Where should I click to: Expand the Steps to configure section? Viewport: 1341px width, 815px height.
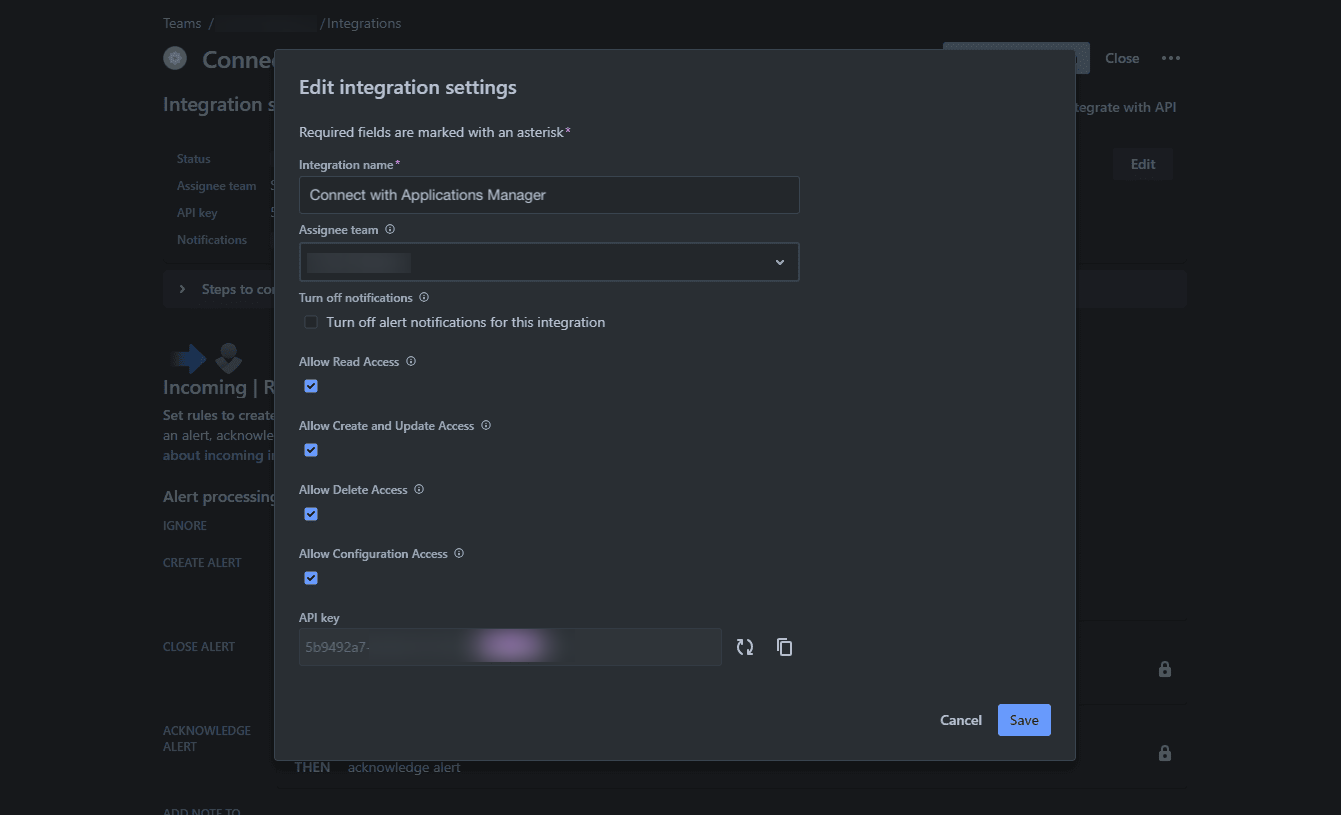click(182, 289)
